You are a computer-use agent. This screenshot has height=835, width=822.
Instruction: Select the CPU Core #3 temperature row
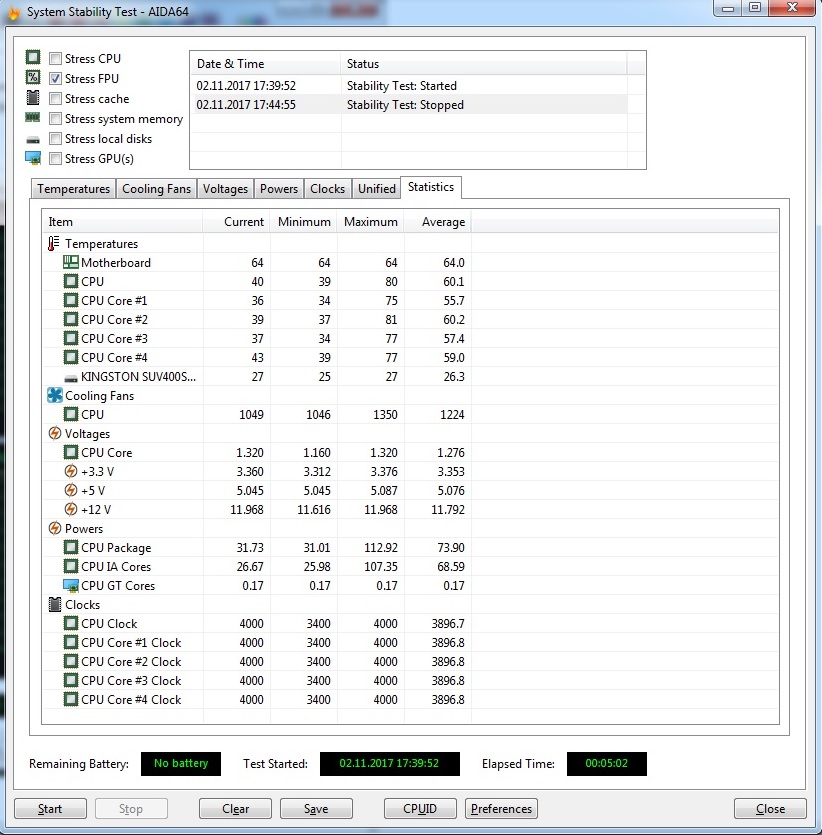(x=257, y=338)
